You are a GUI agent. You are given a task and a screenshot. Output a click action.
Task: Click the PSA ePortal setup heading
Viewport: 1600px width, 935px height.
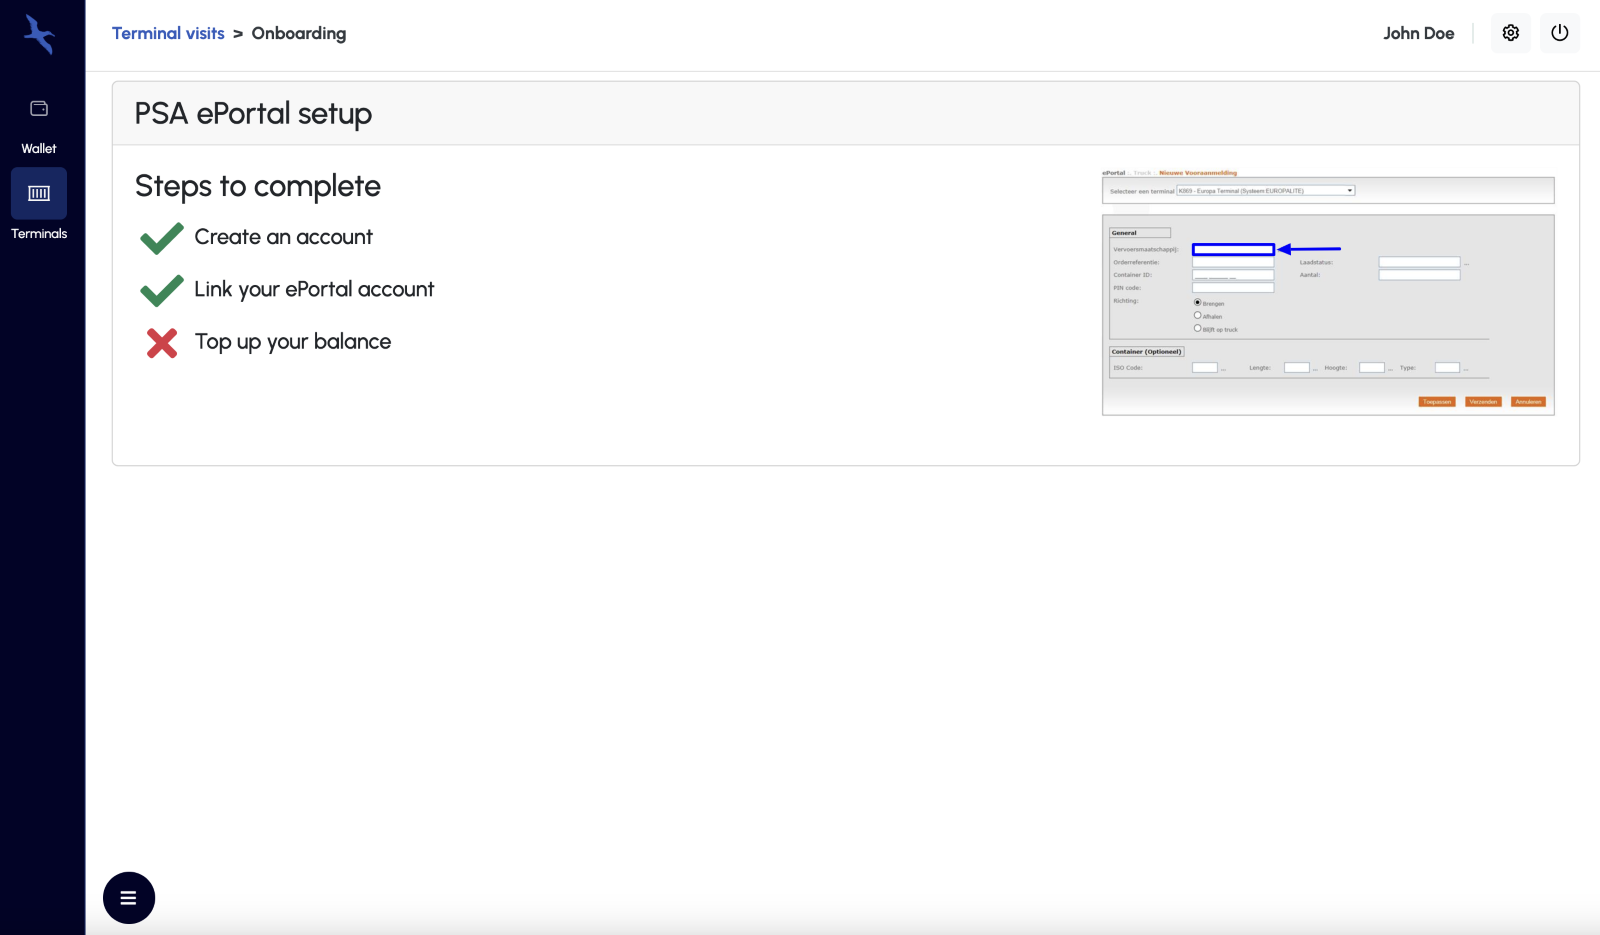[x=253, y=114]
